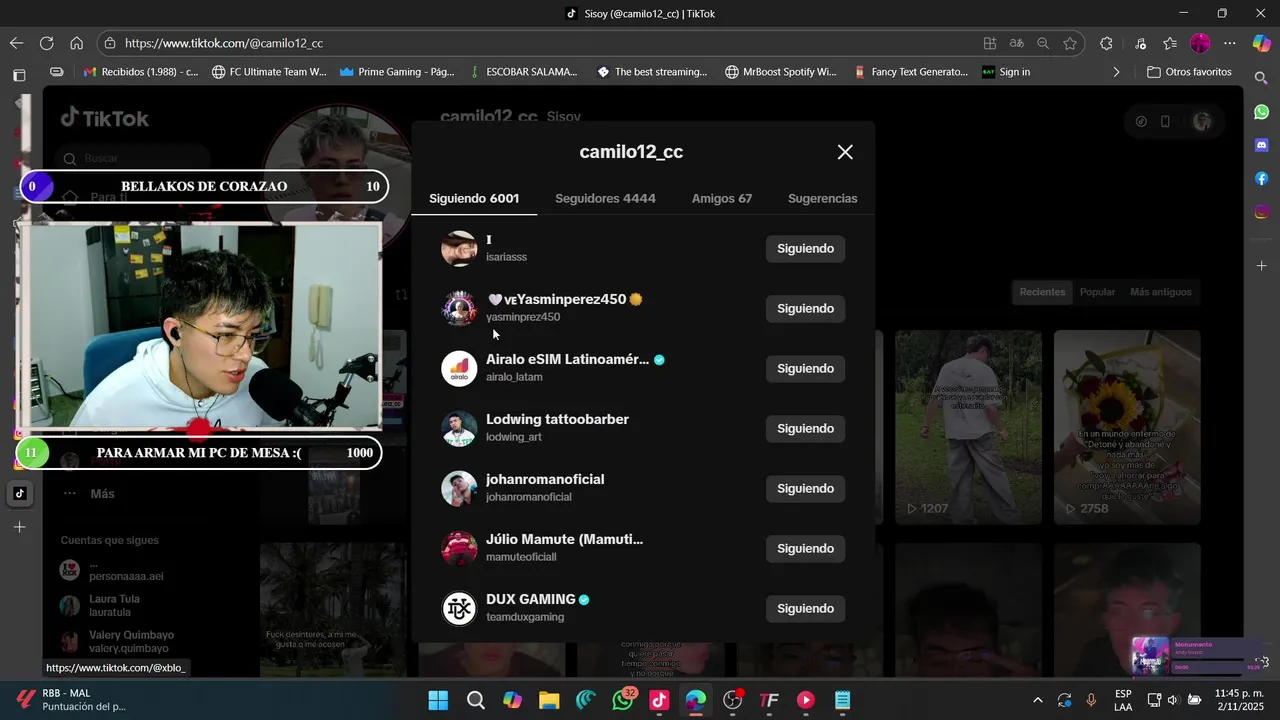
Task: Click Siguiendo button for Airalo eSIM
Action: point(805,369)
